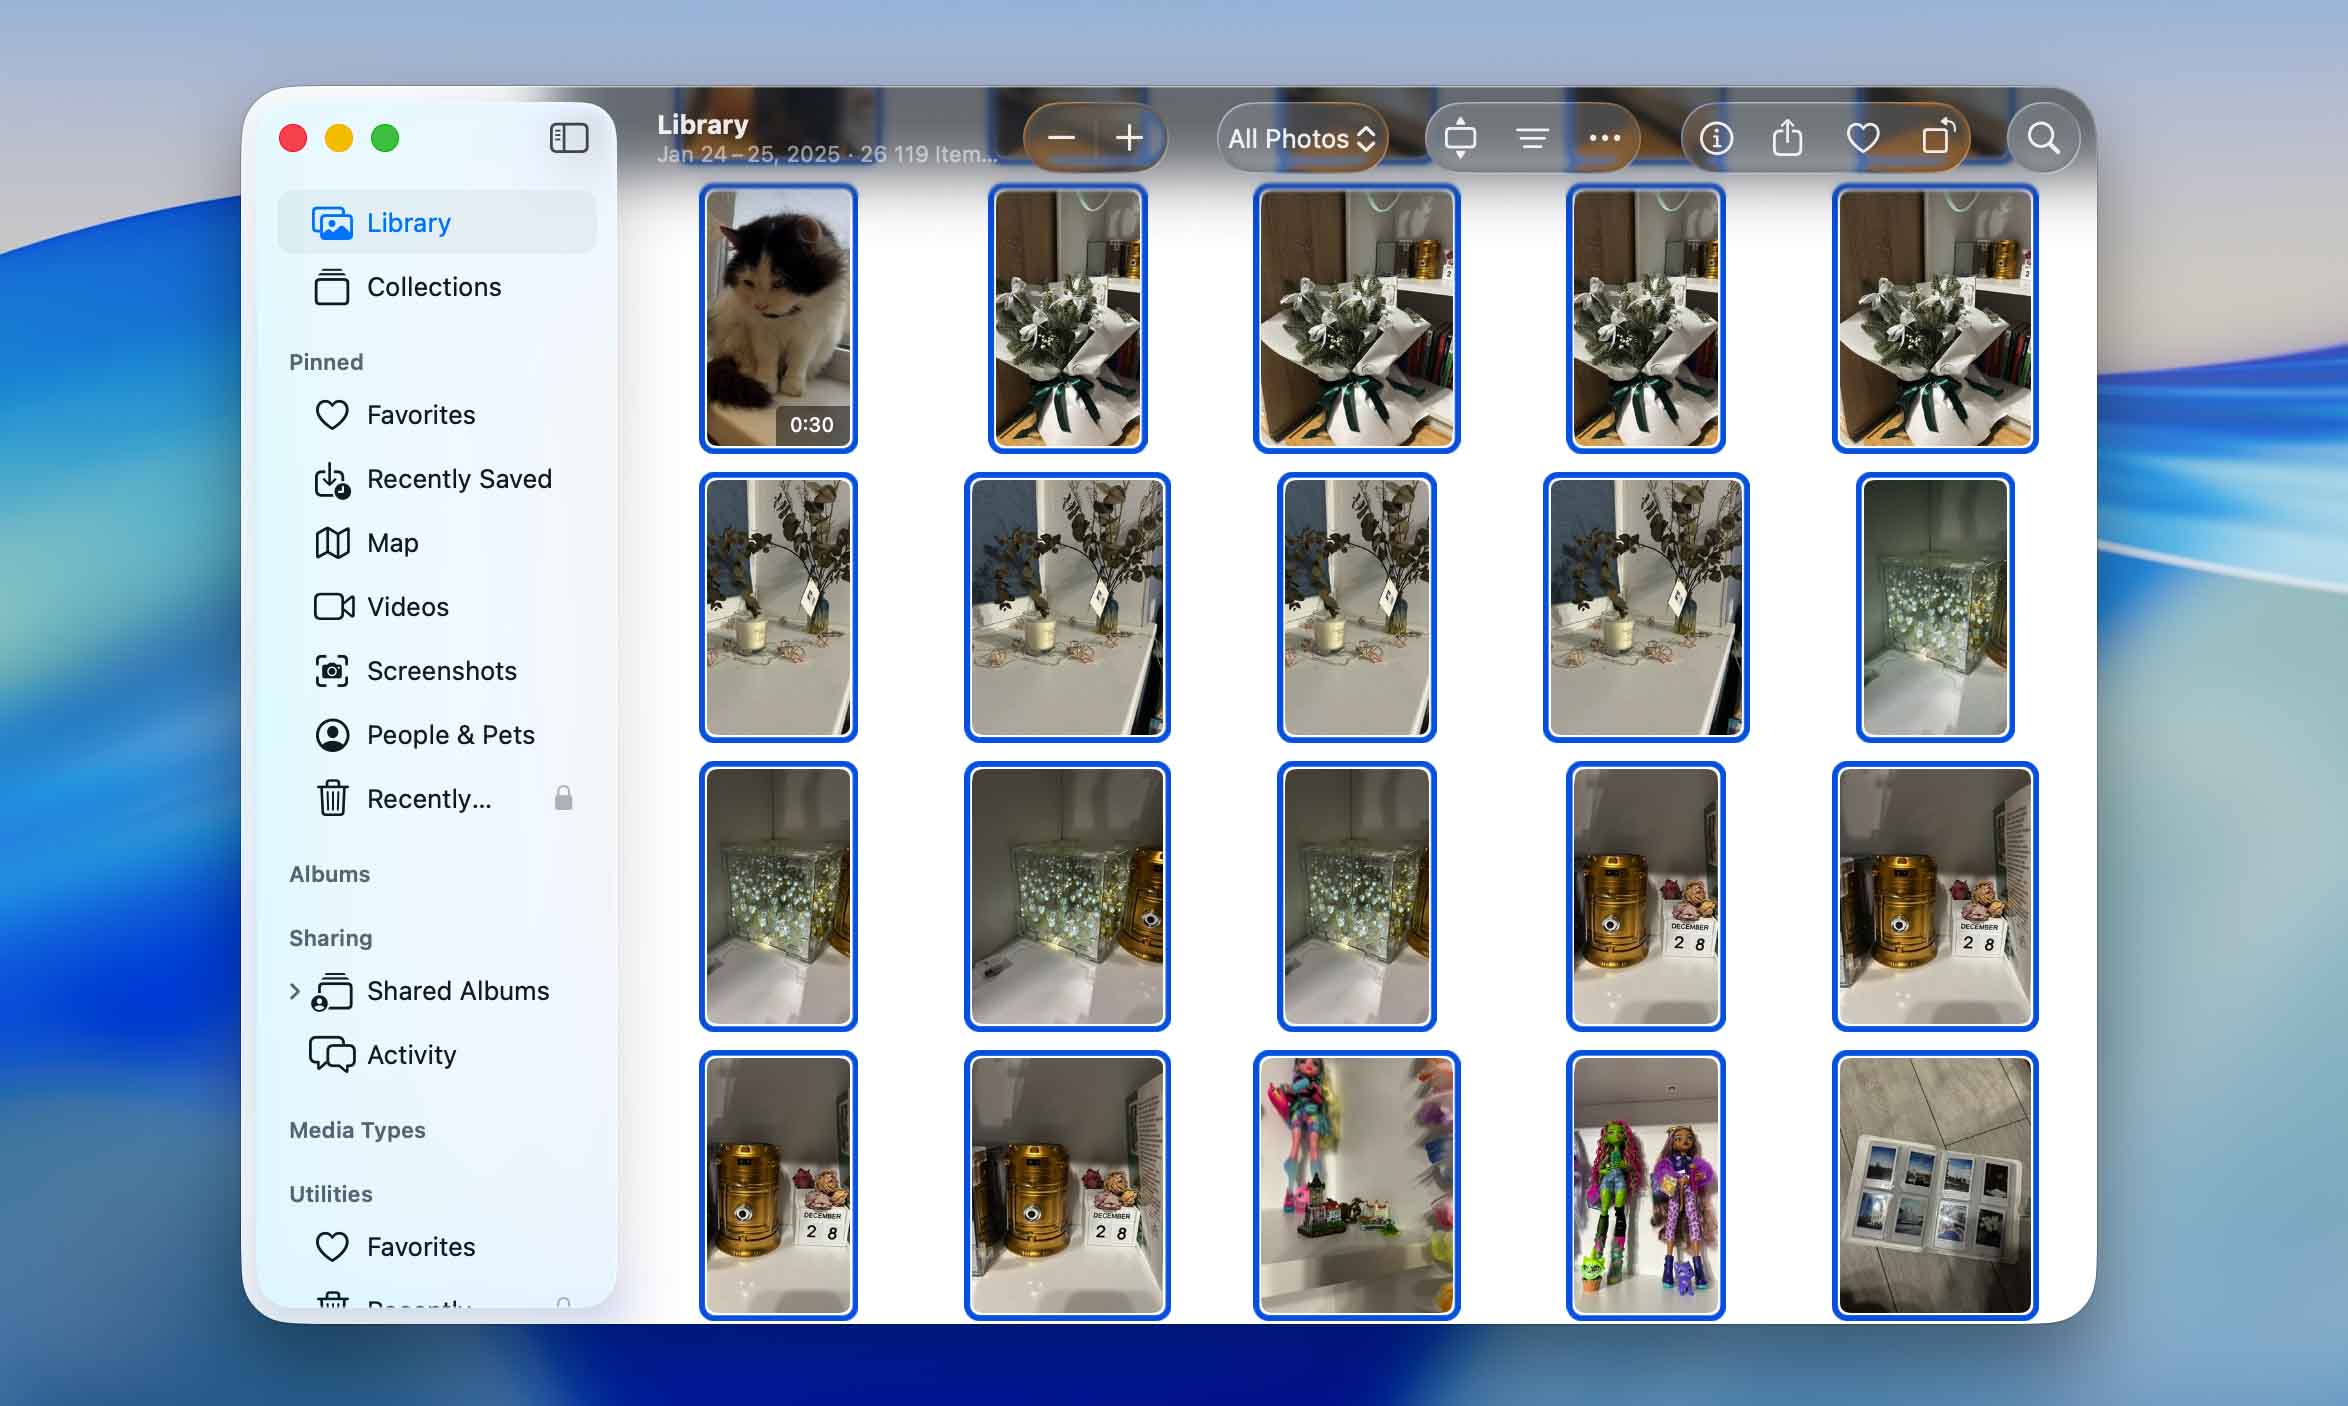
Task: Click the Jan 24–25, 2025 date subtitle
Action: (748, 154)
